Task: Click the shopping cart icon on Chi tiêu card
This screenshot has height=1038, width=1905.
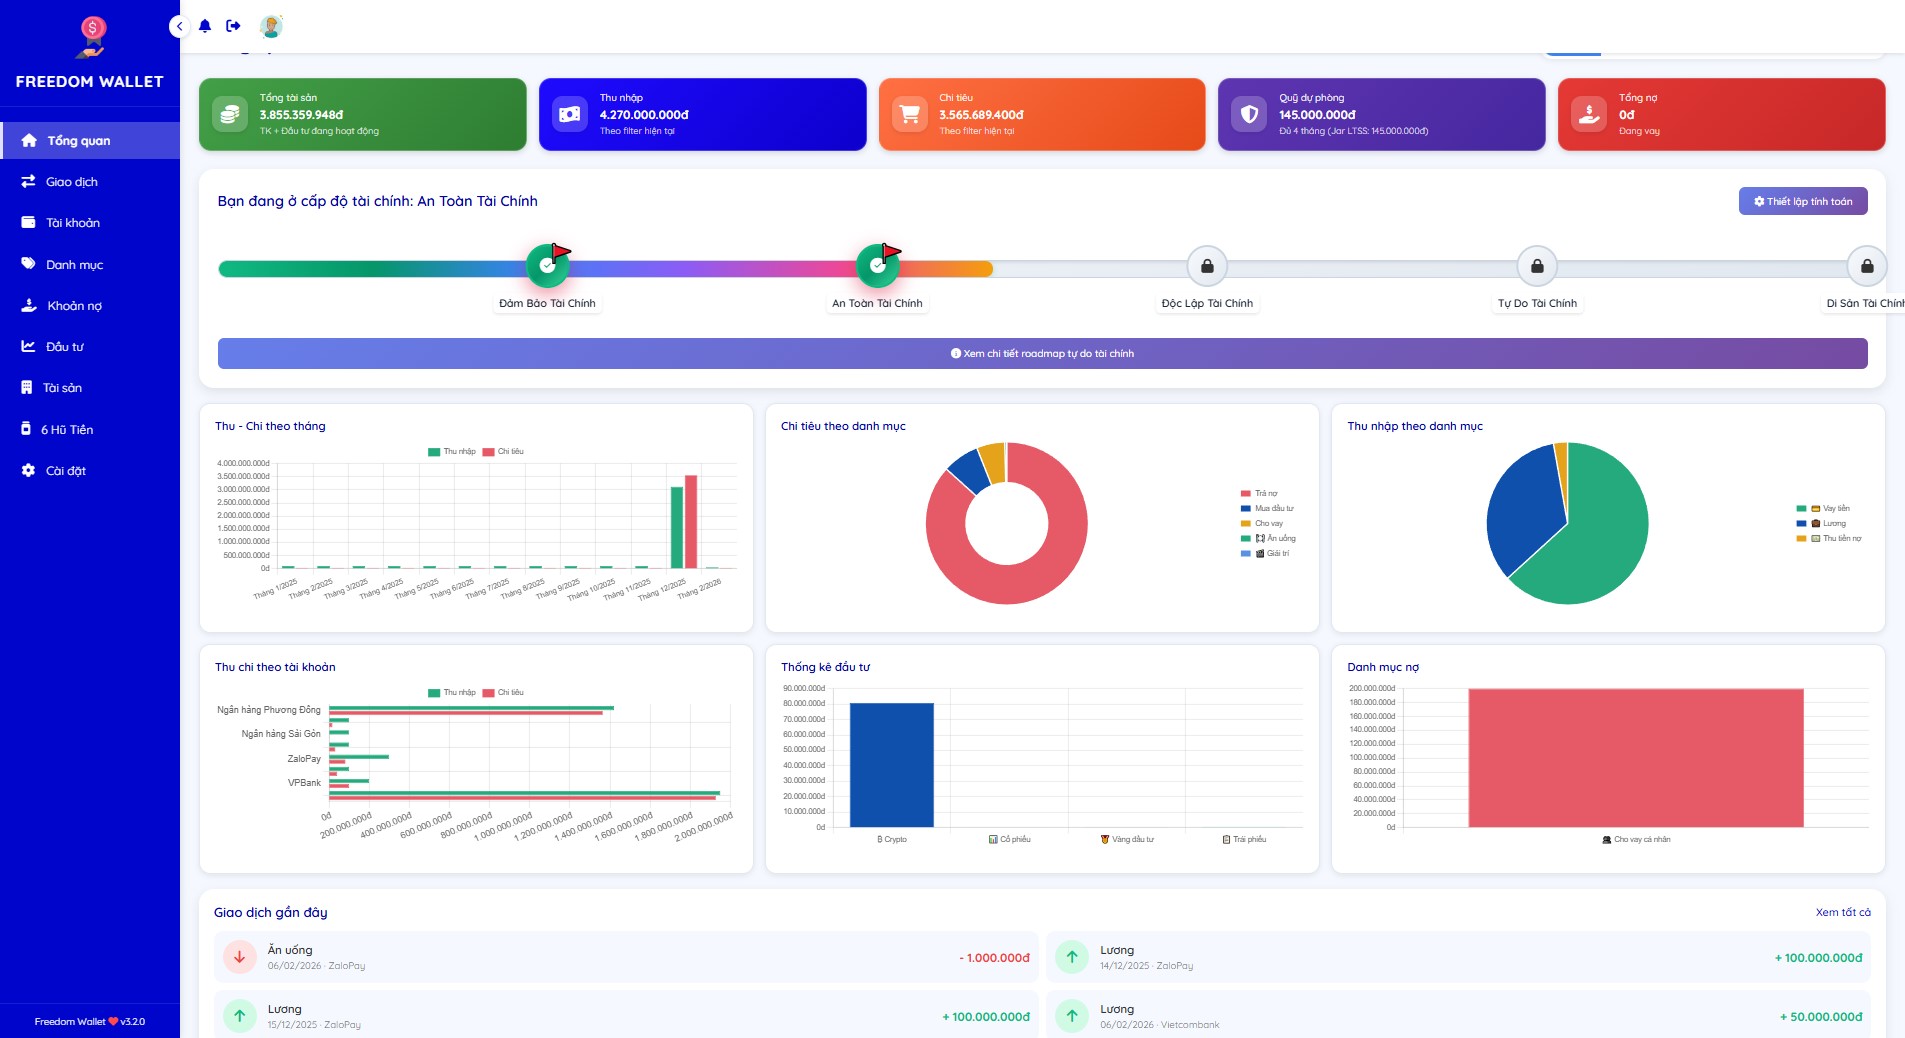Action: 909,113
